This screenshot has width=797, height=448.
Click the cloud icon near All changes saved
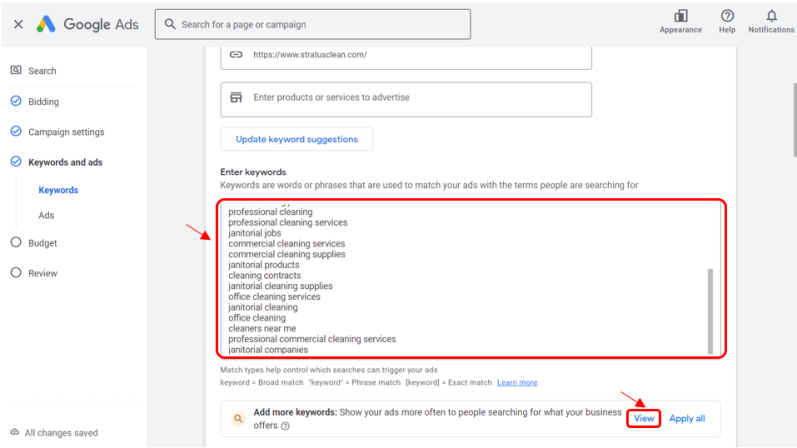click(x=15, y=432)
